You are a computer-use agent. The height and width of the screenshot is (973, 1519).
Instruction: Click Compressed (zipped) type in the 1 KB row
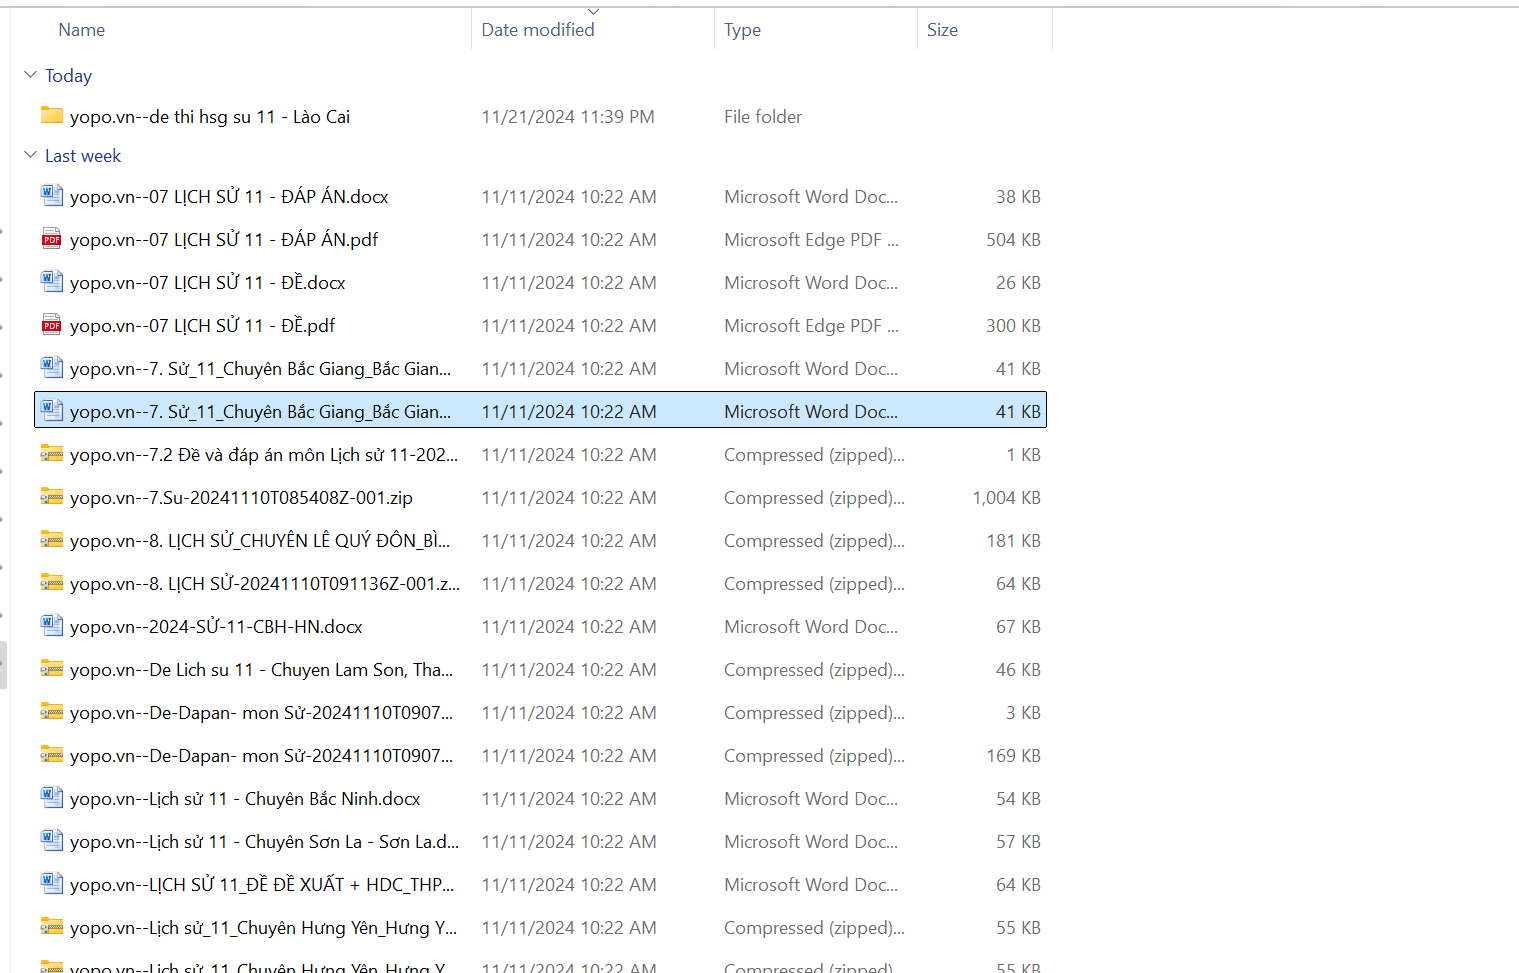[x=814, y=455]
